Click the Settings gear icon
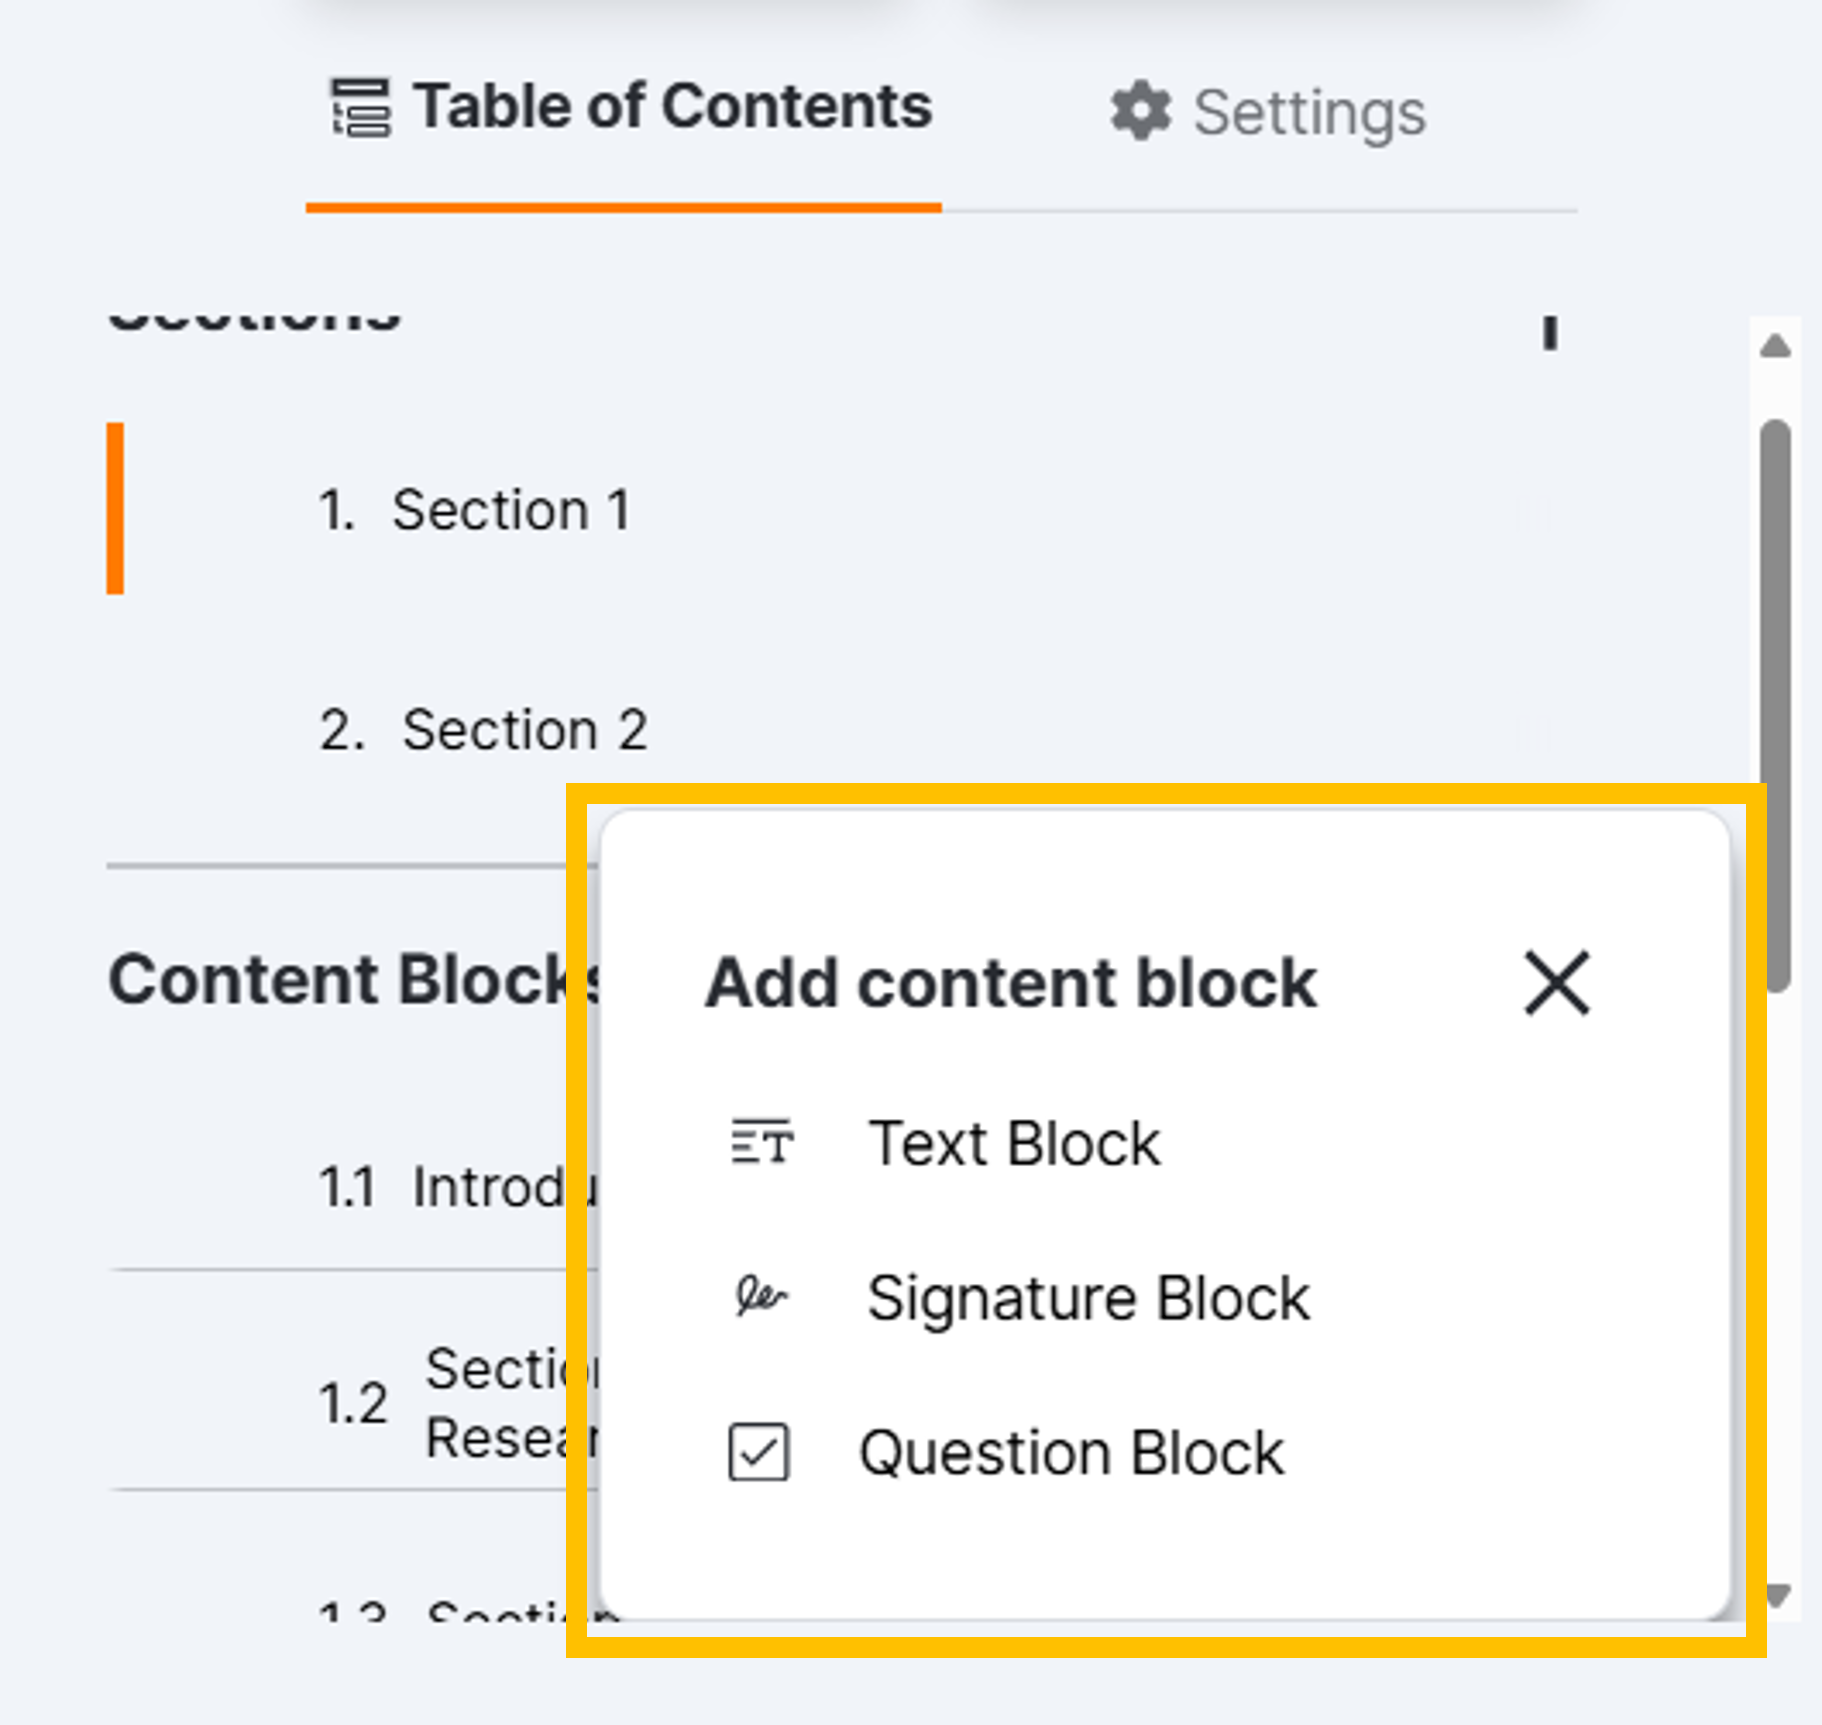The height and width of the screenshot is (1725, 1822). [1140, 111]
